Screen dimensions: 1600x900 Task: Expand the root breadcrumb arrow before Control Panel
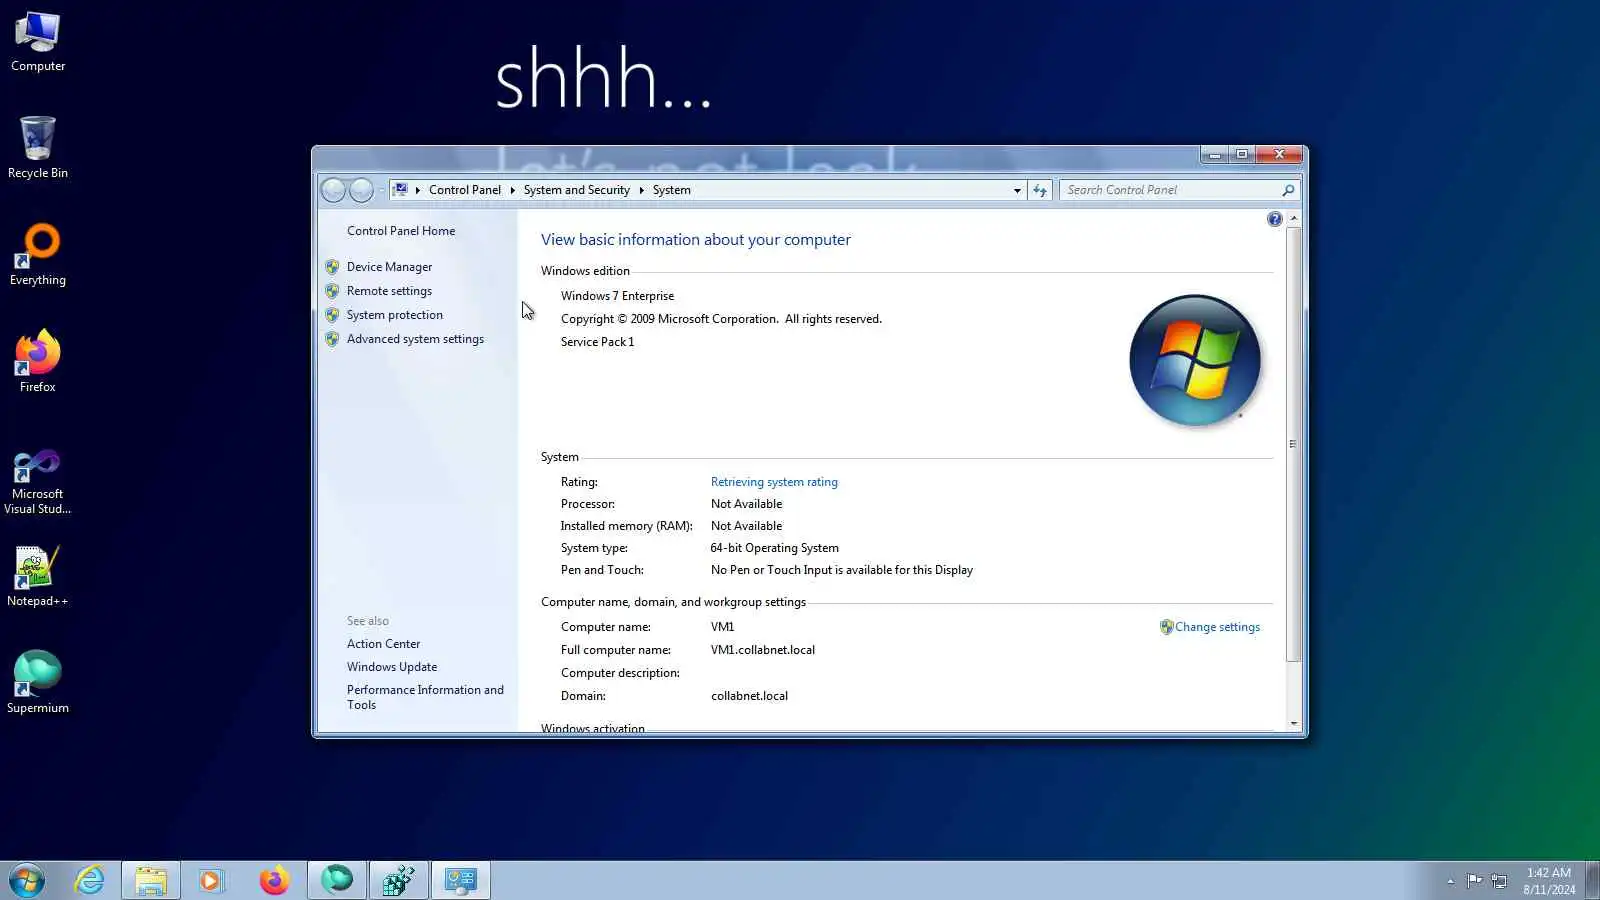[418, 190]
